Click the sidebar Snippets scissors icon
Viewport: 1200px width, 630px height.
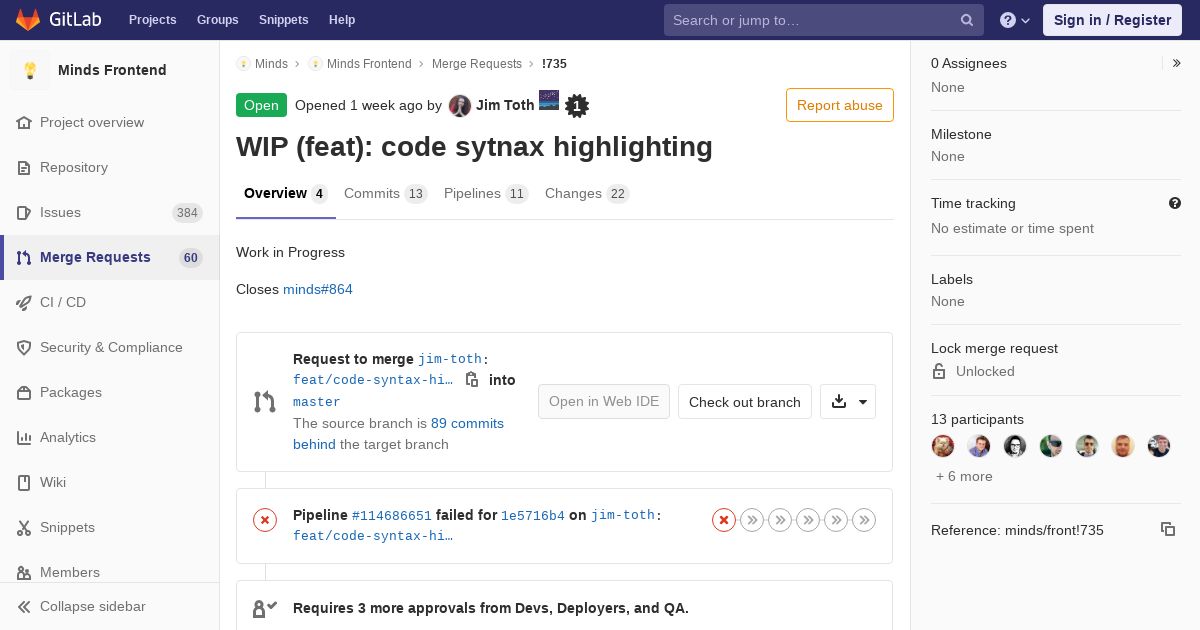(x=24, y=527)
